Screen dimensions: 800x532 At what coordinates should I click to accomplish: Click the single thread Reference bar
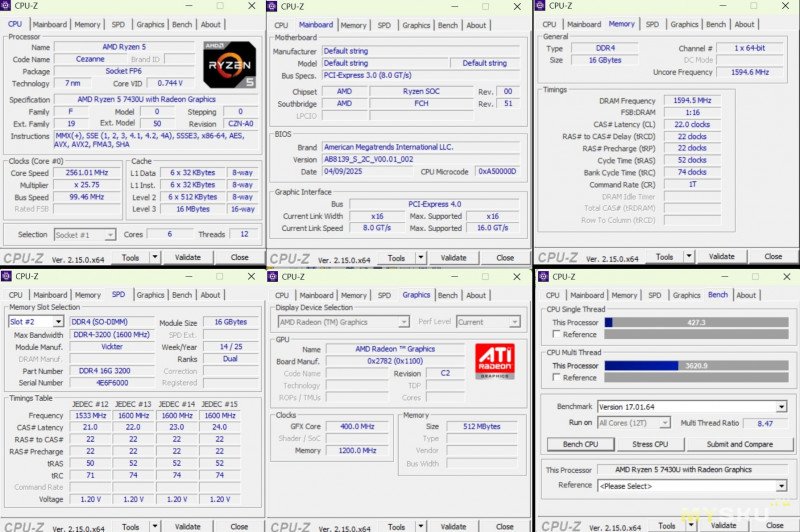point(696,334)
